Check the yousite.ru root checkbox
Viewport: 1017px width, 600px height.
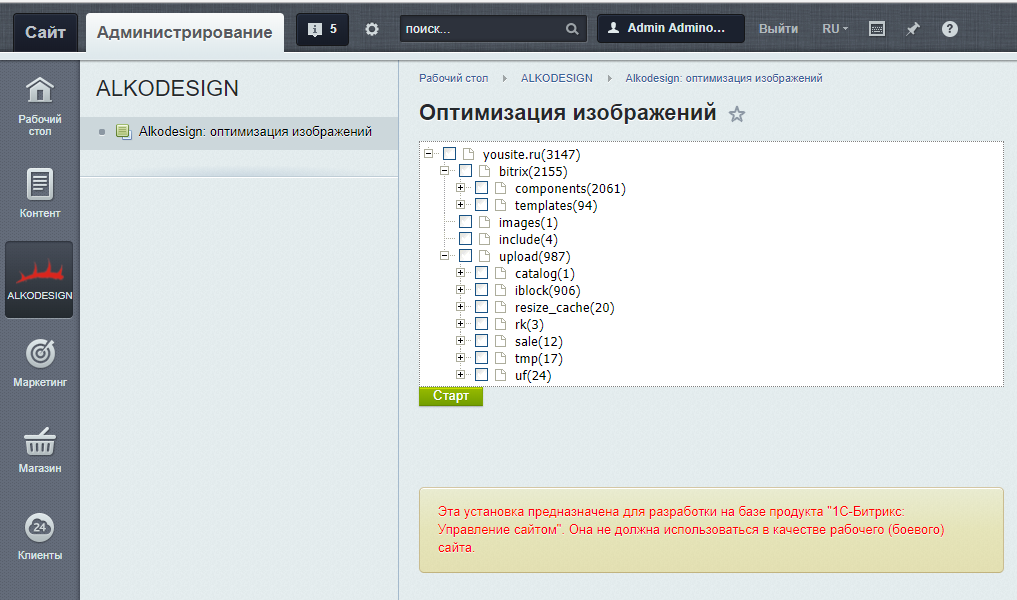coord(449,154)
